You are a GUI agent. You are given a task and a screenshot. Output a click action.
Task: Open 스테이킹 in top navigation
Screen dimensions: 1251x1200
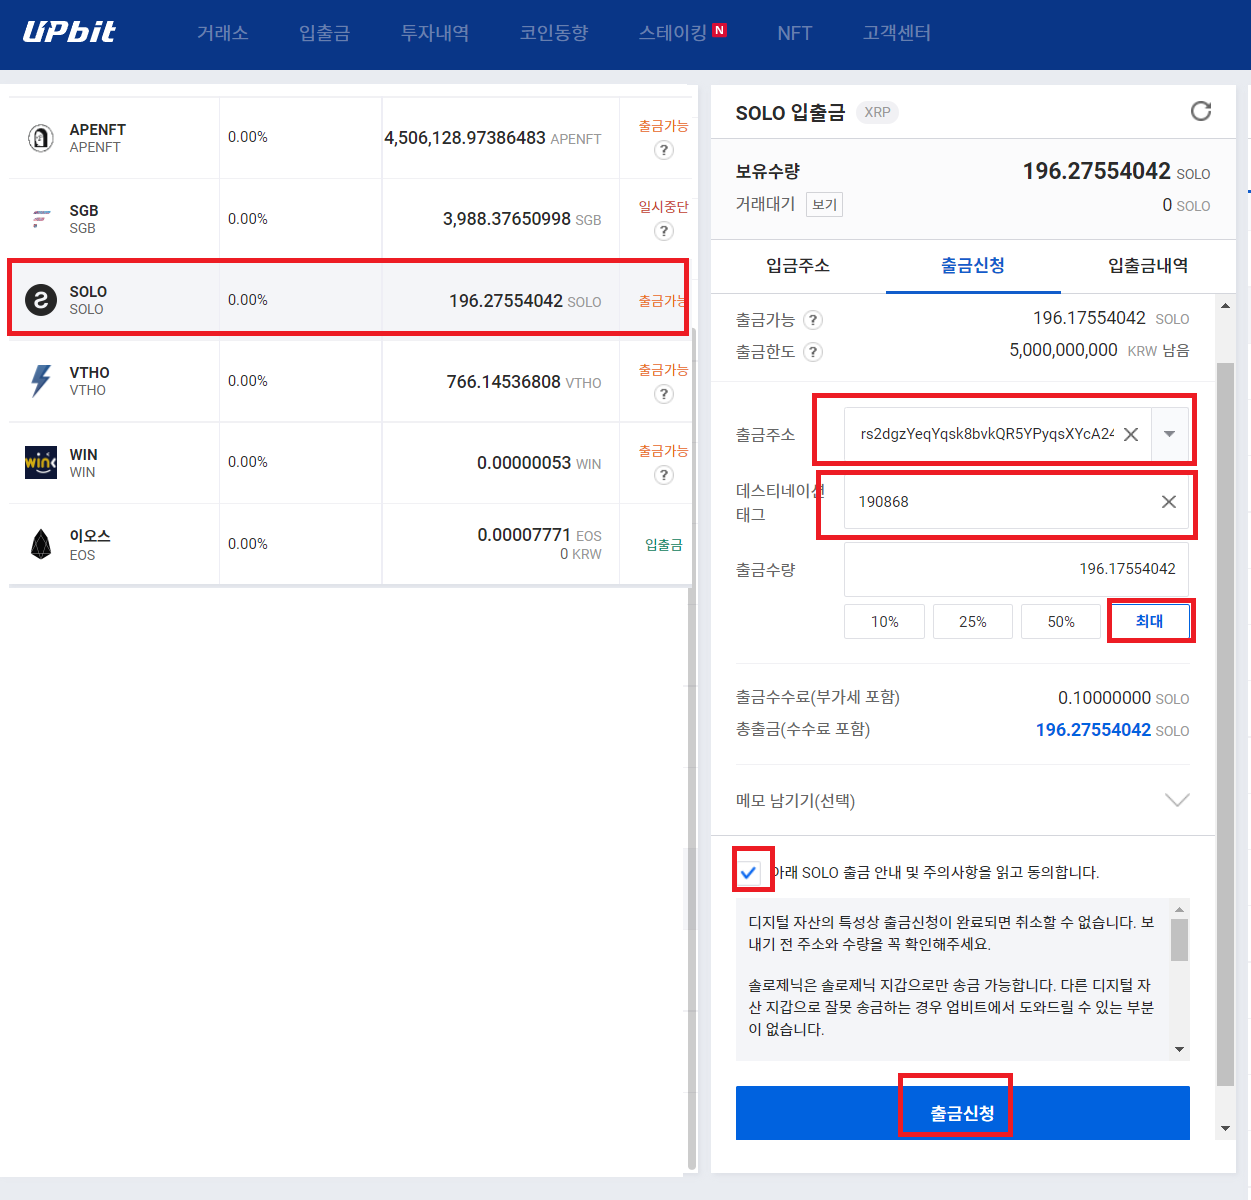(673, 33)
